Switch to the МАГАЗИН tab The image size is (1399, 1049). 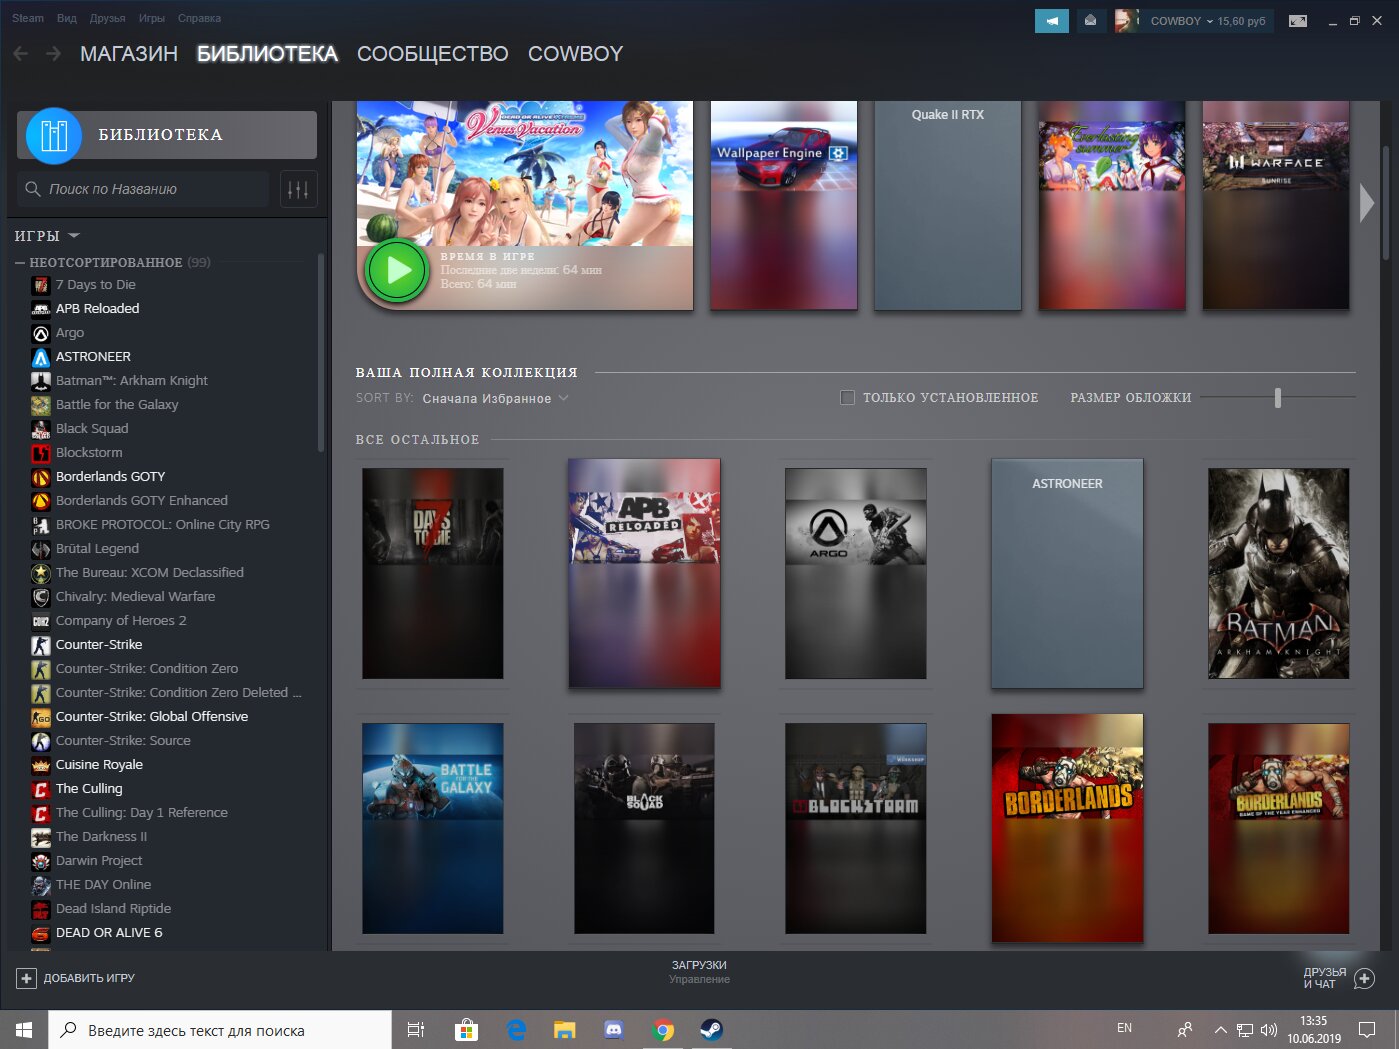(x=129, y=54)
